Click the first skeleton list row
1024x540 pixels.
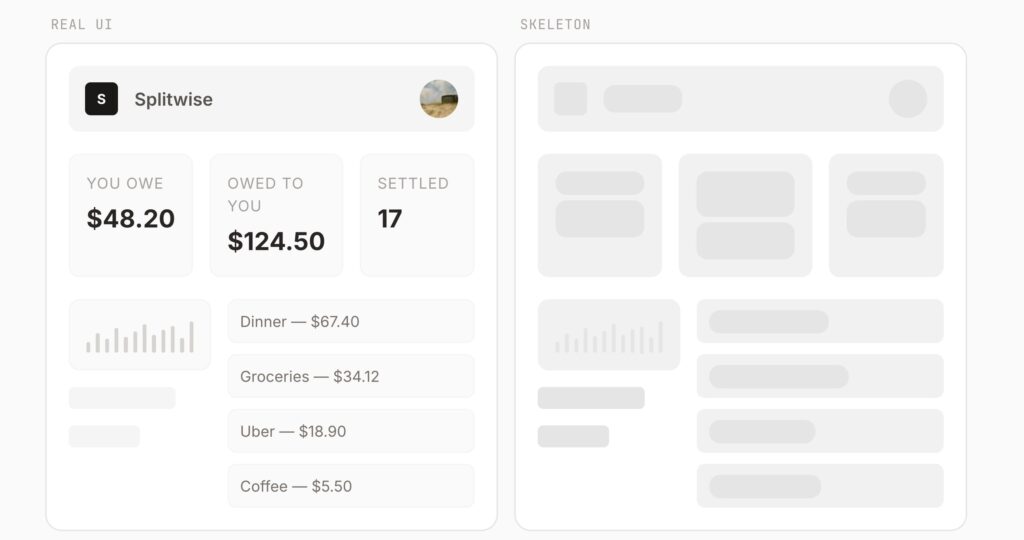click(820, 322)
